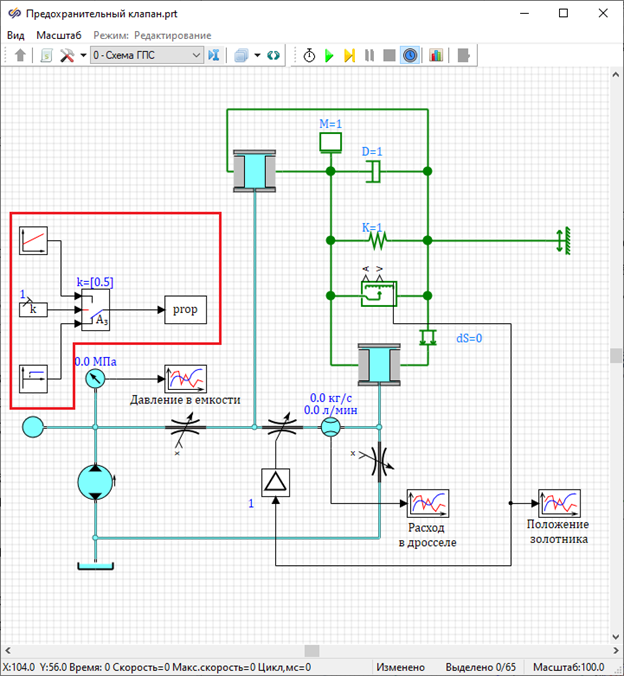The height and width of the screenshot is (676, 624).
Task: Expand the '0 - Схема ГПС' layer dropdown
Action: 194,56
